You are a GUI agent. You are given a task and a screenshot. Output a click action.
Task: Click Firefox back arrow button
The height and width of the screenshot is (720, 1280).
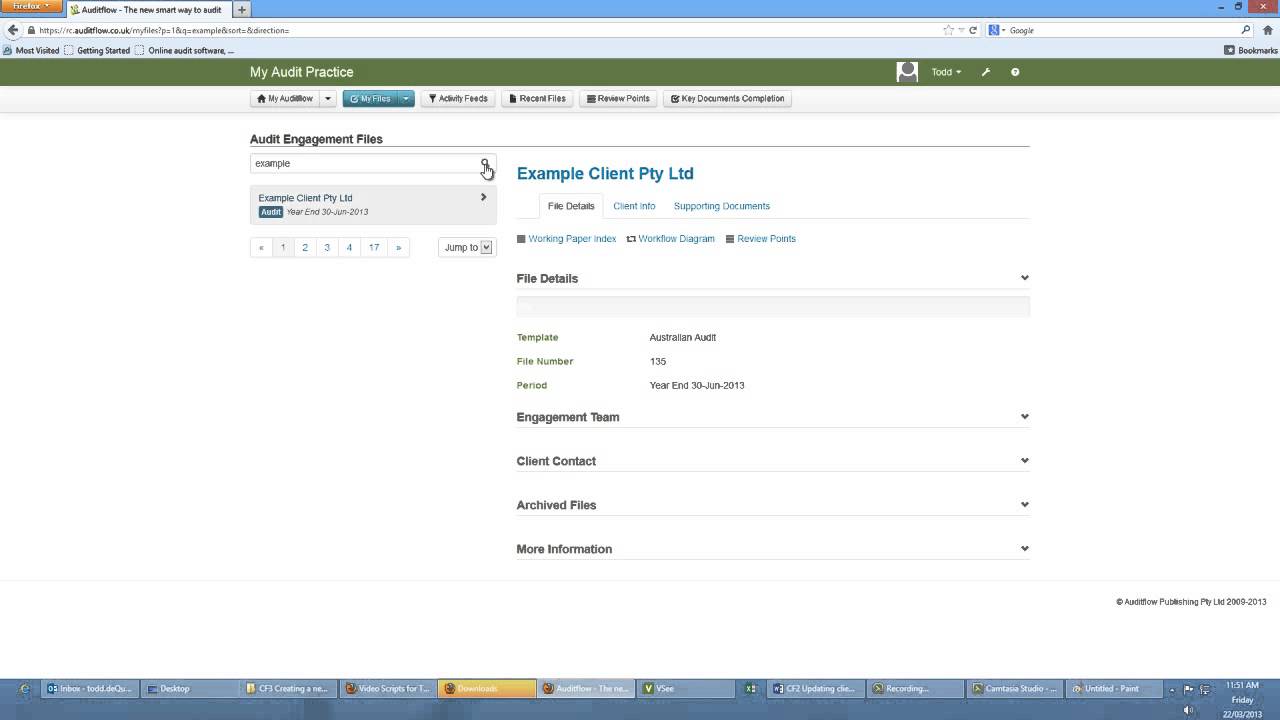coord(13,30)
